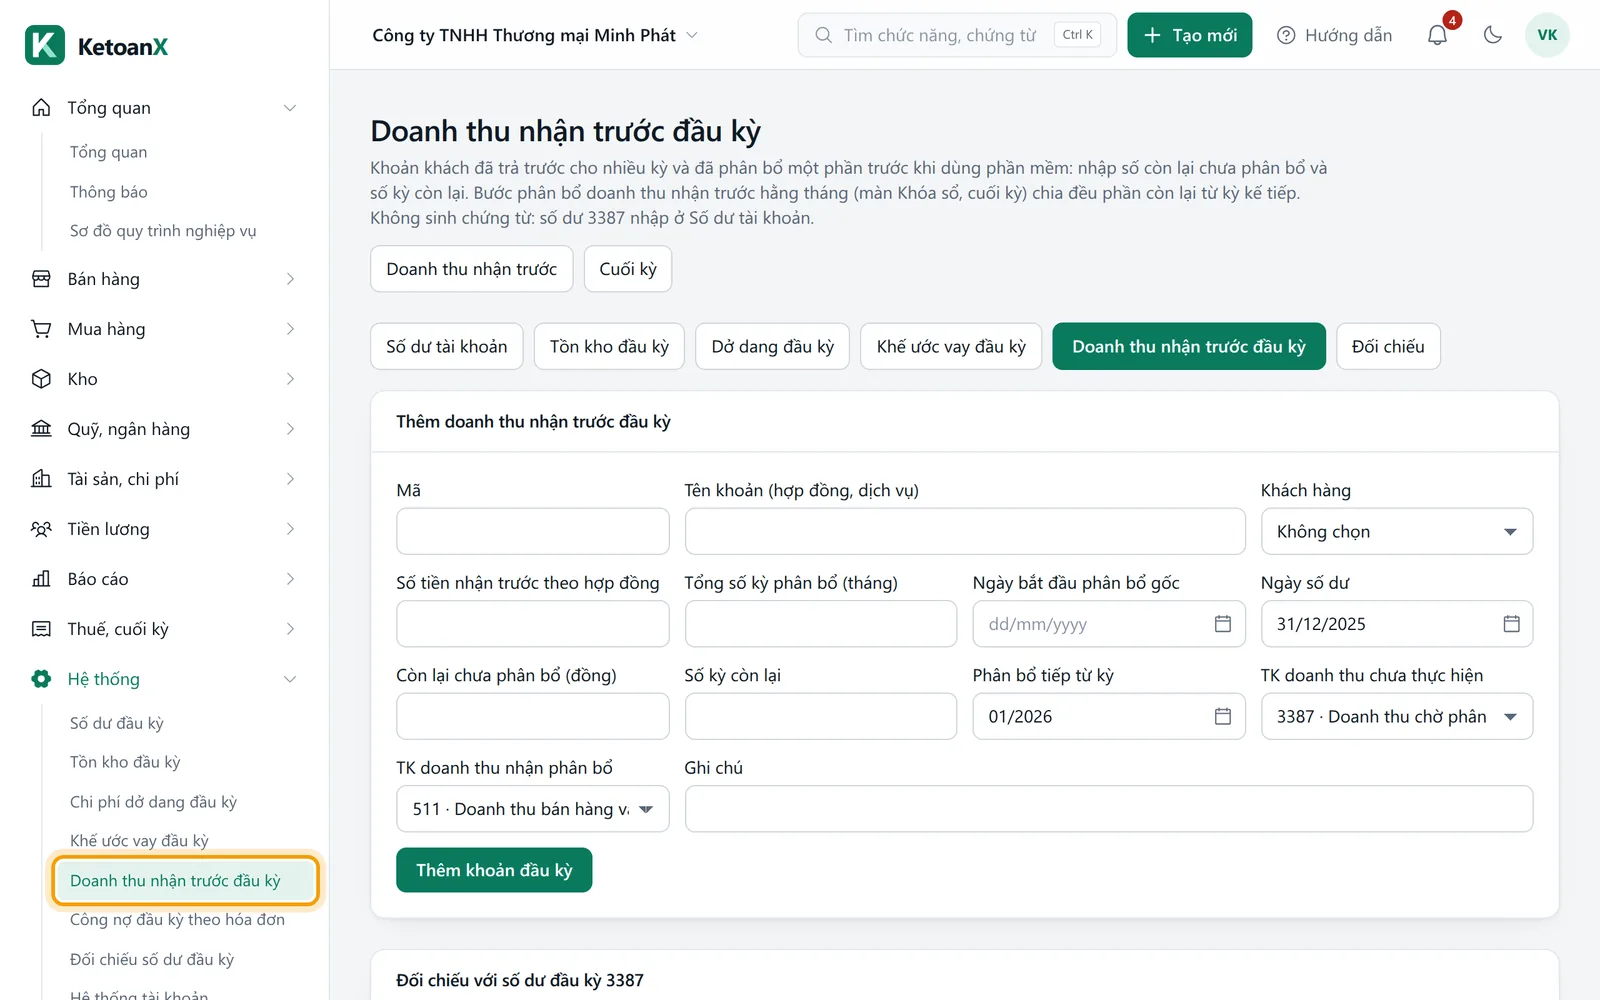This screenshot has height=1000, width=1600.
Task: Focus the Mã input field
Action: pyautogui.click(x=533, y=531)
